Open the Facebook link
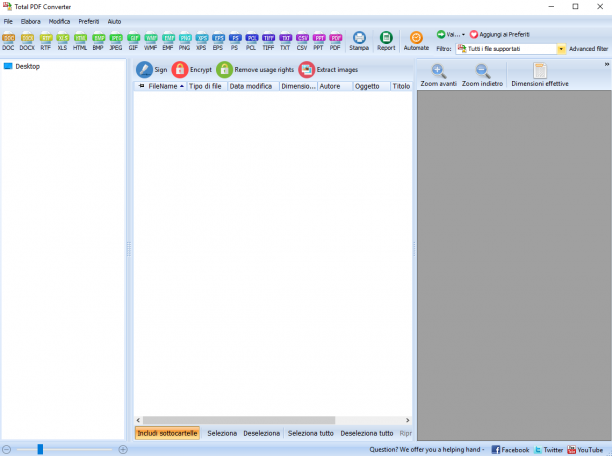 pyautogui.click(x=510, y=450)
